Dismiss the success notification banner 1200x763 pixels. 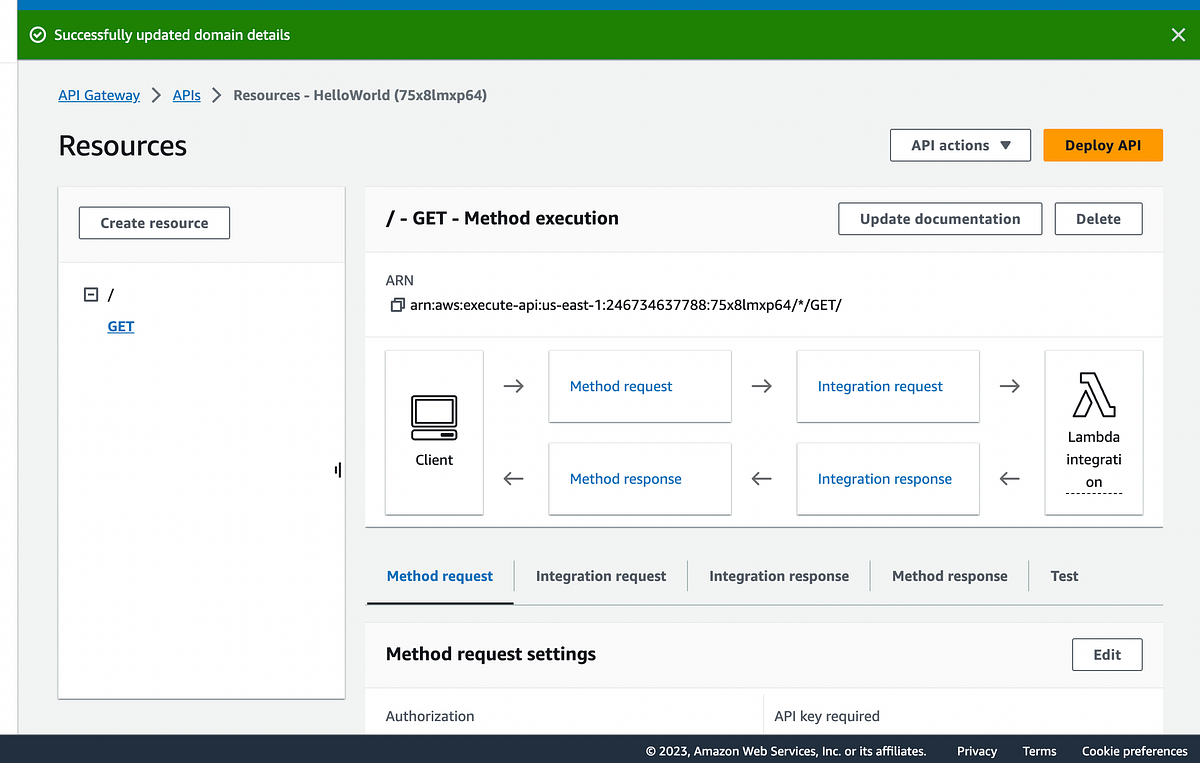[x=1178, y=33]
